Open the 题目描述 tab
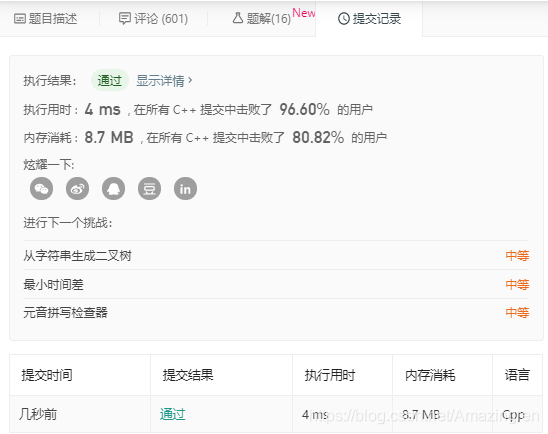Screen dimensions: 548x434 45,19
